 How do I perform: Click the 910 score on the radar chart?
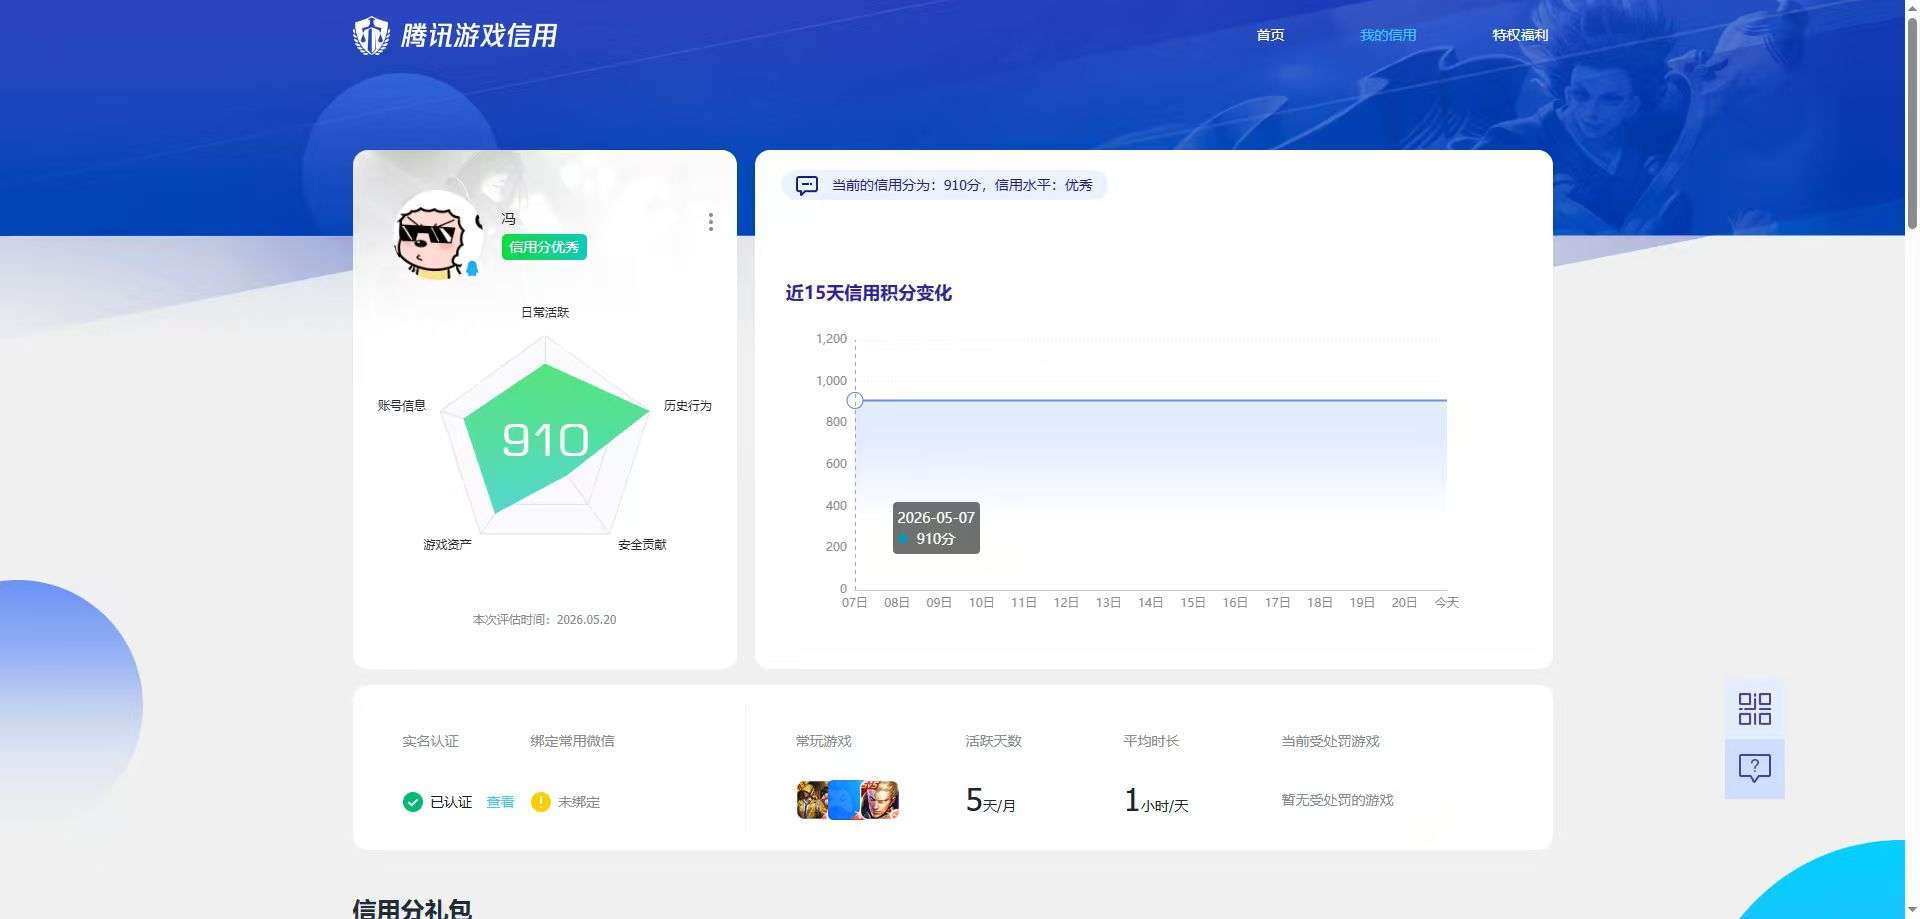(x=545, y=440)
